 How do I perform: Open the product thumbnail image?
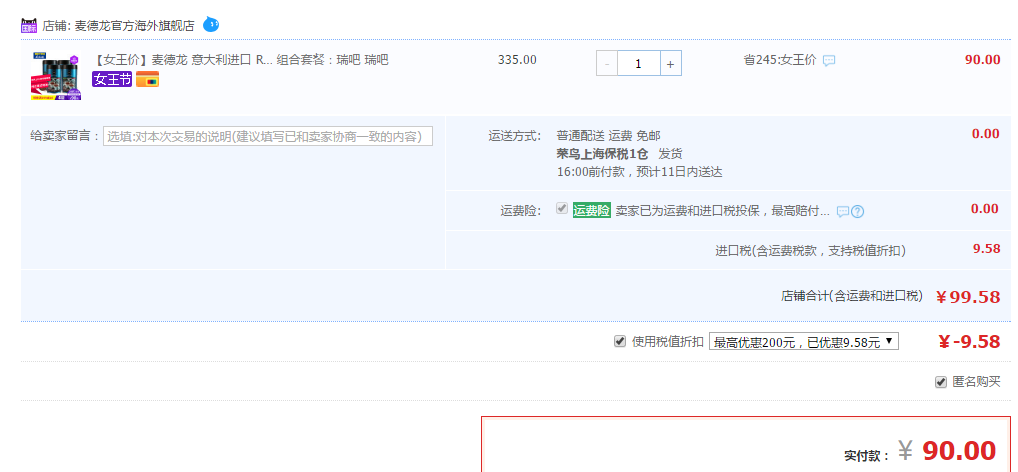pos(56,75)
